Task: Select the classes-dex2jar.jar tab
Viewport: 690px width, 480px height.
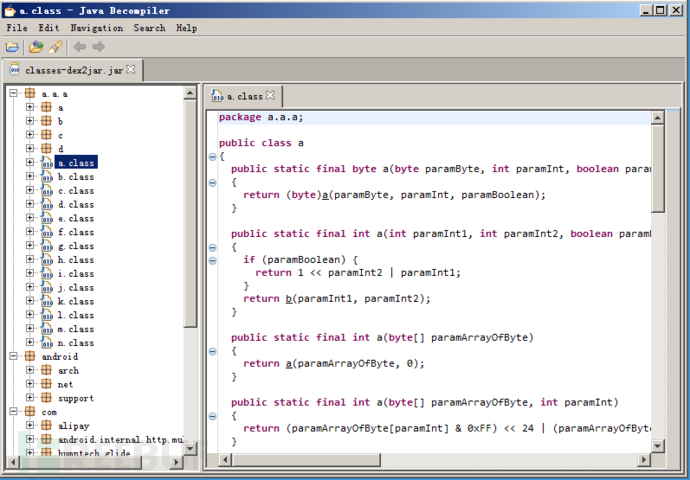Action: (73, 70)
